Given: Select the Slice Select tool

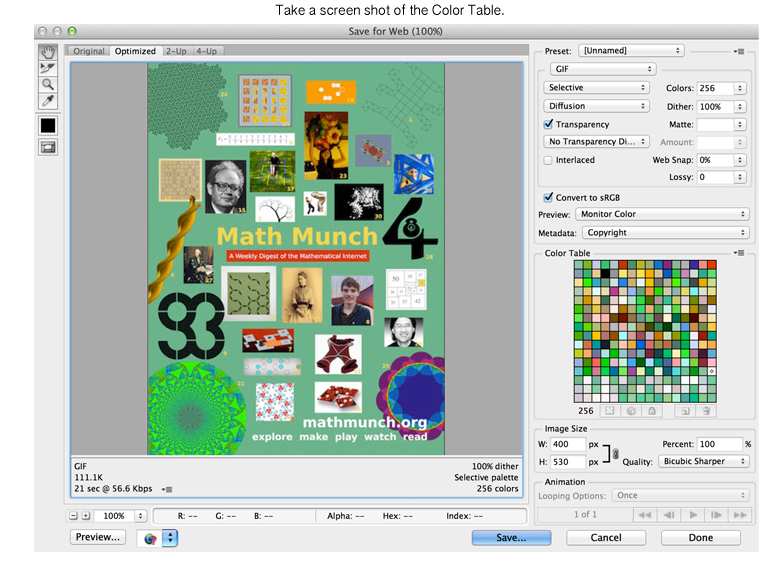Looking at the screenshot, I should 48,68.
